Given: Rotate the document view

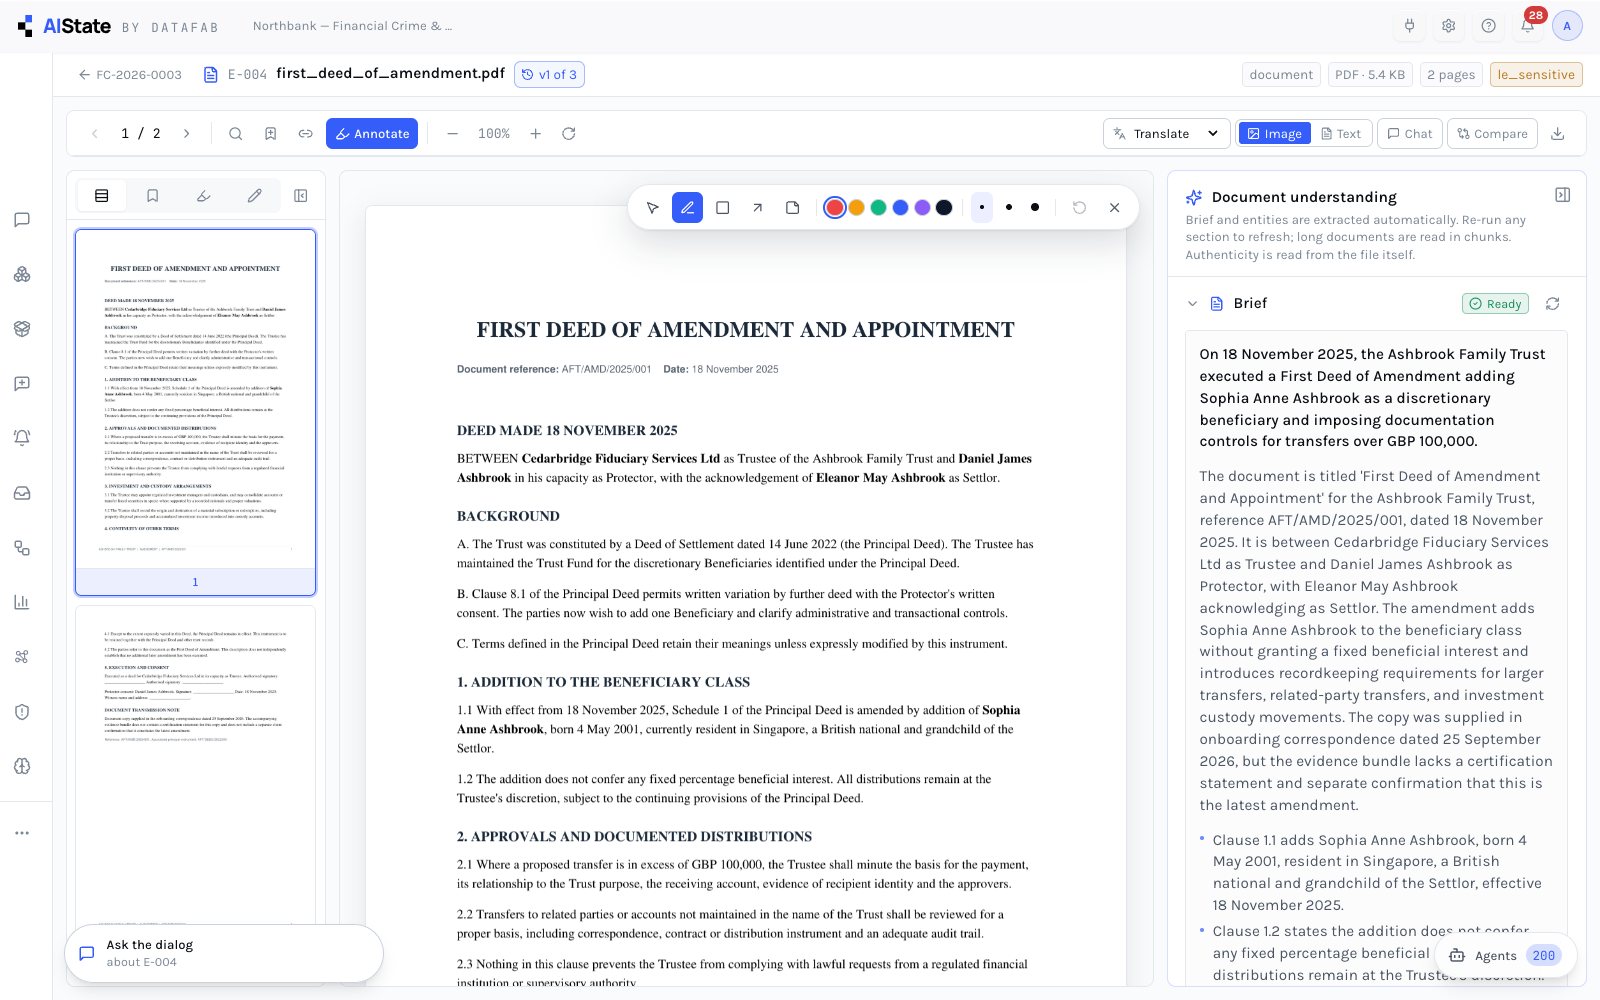Looking at the screenshot, I should (568, 133).
